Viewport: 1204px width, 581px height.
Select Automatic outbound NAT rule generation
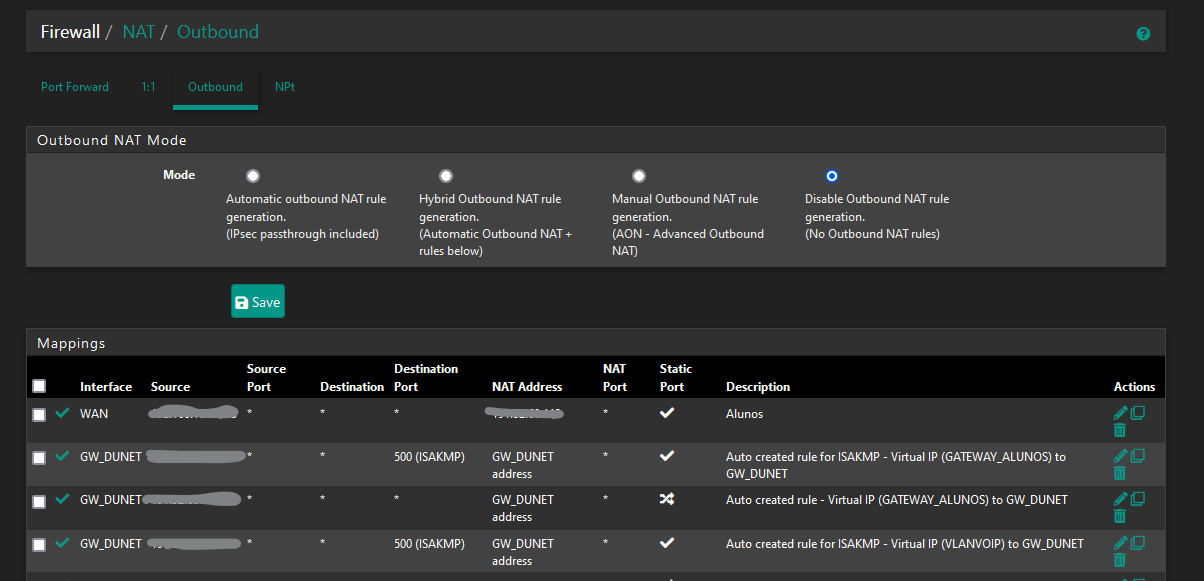click(253, 176)
